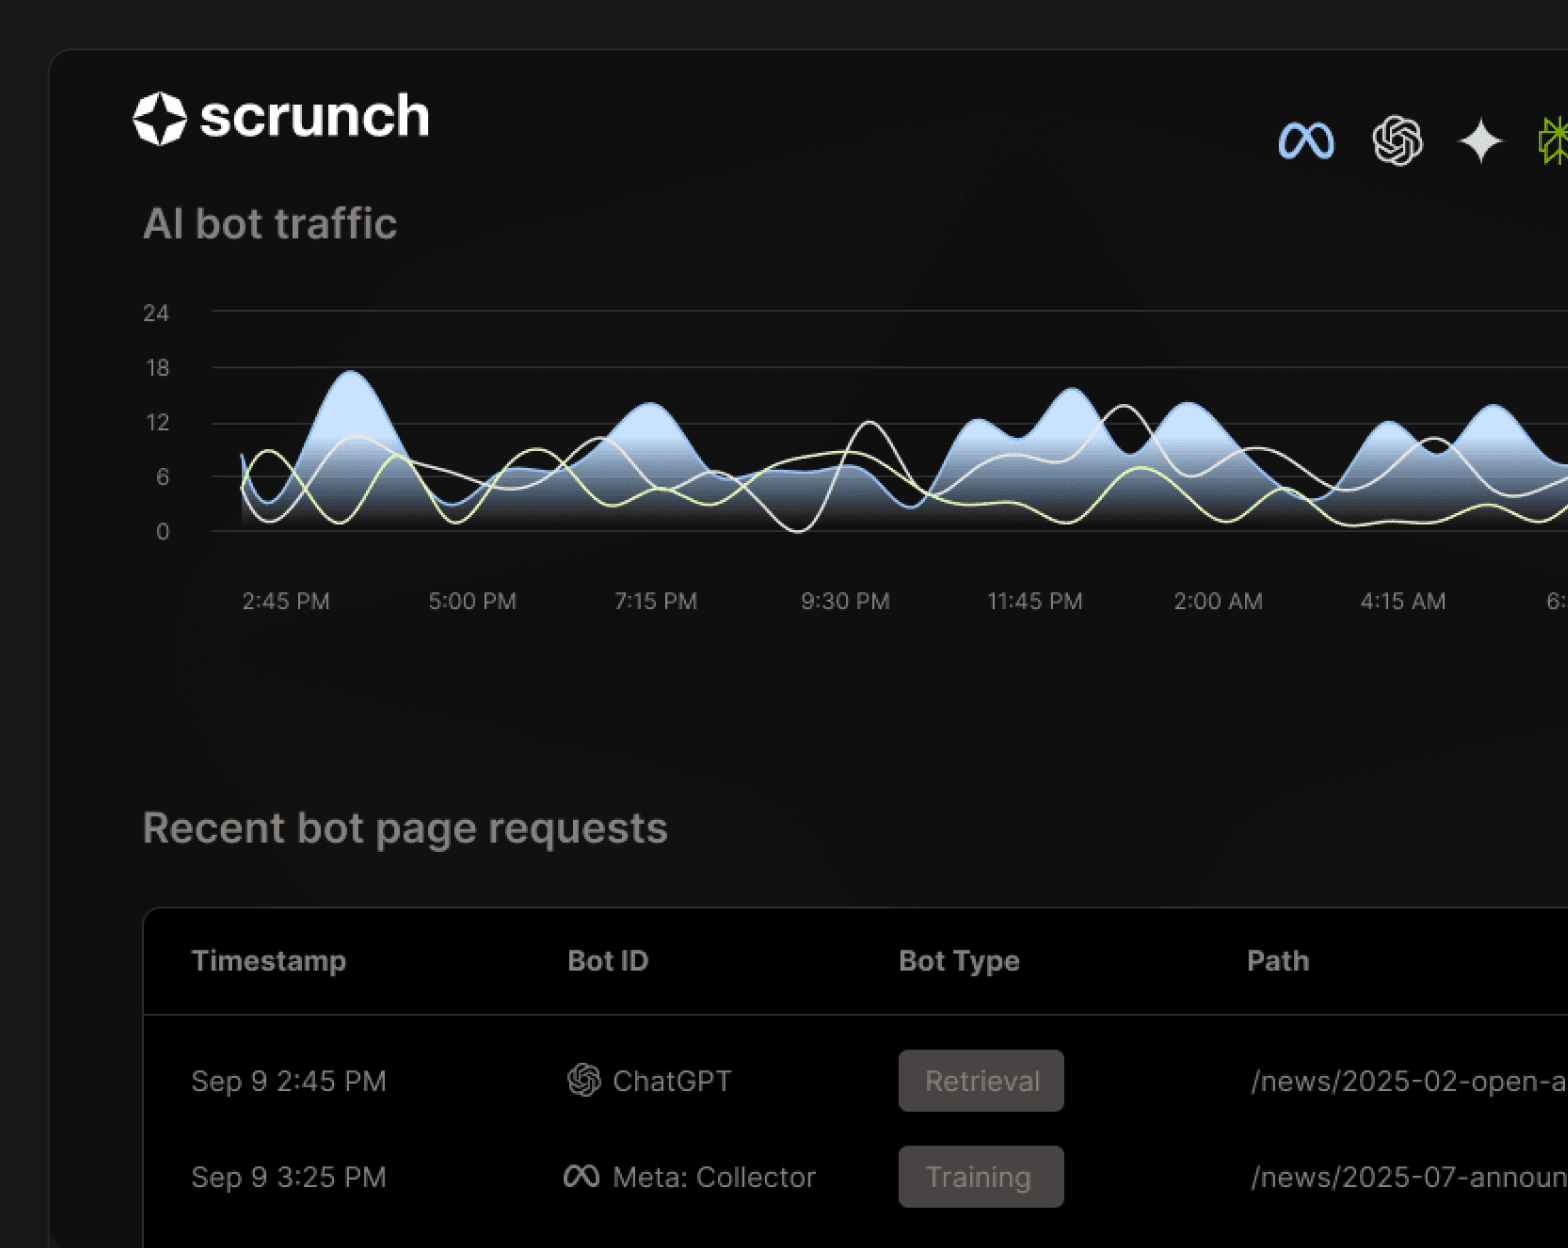Open the /news/2025-07-announ path link
The height and width of the screenshot is (1248, 1568).
pos(1409,1177)
